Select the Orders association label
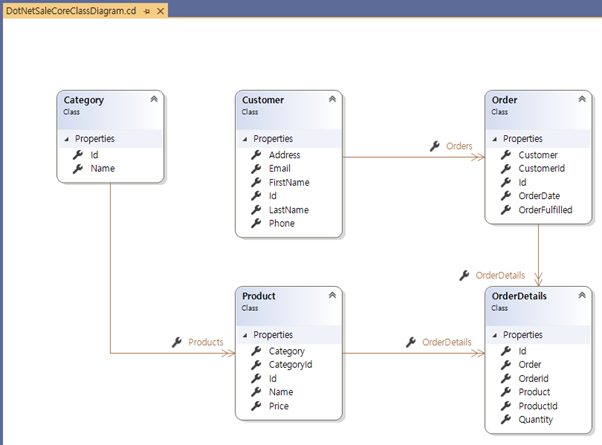This screenshot has width=602, height=445. coord(459,146)
